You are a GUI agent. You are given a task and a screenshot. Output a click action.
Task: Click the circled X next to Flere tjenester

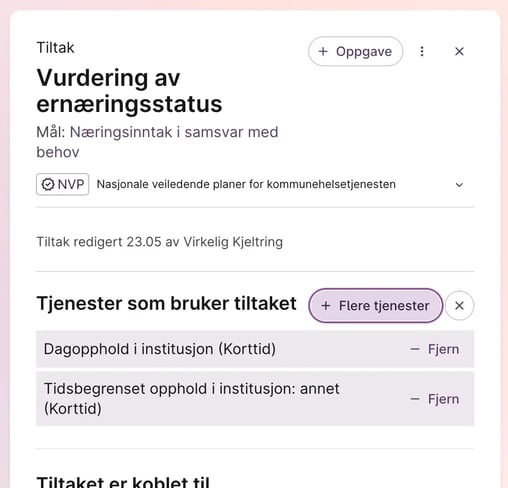click(x=459, y=306)
